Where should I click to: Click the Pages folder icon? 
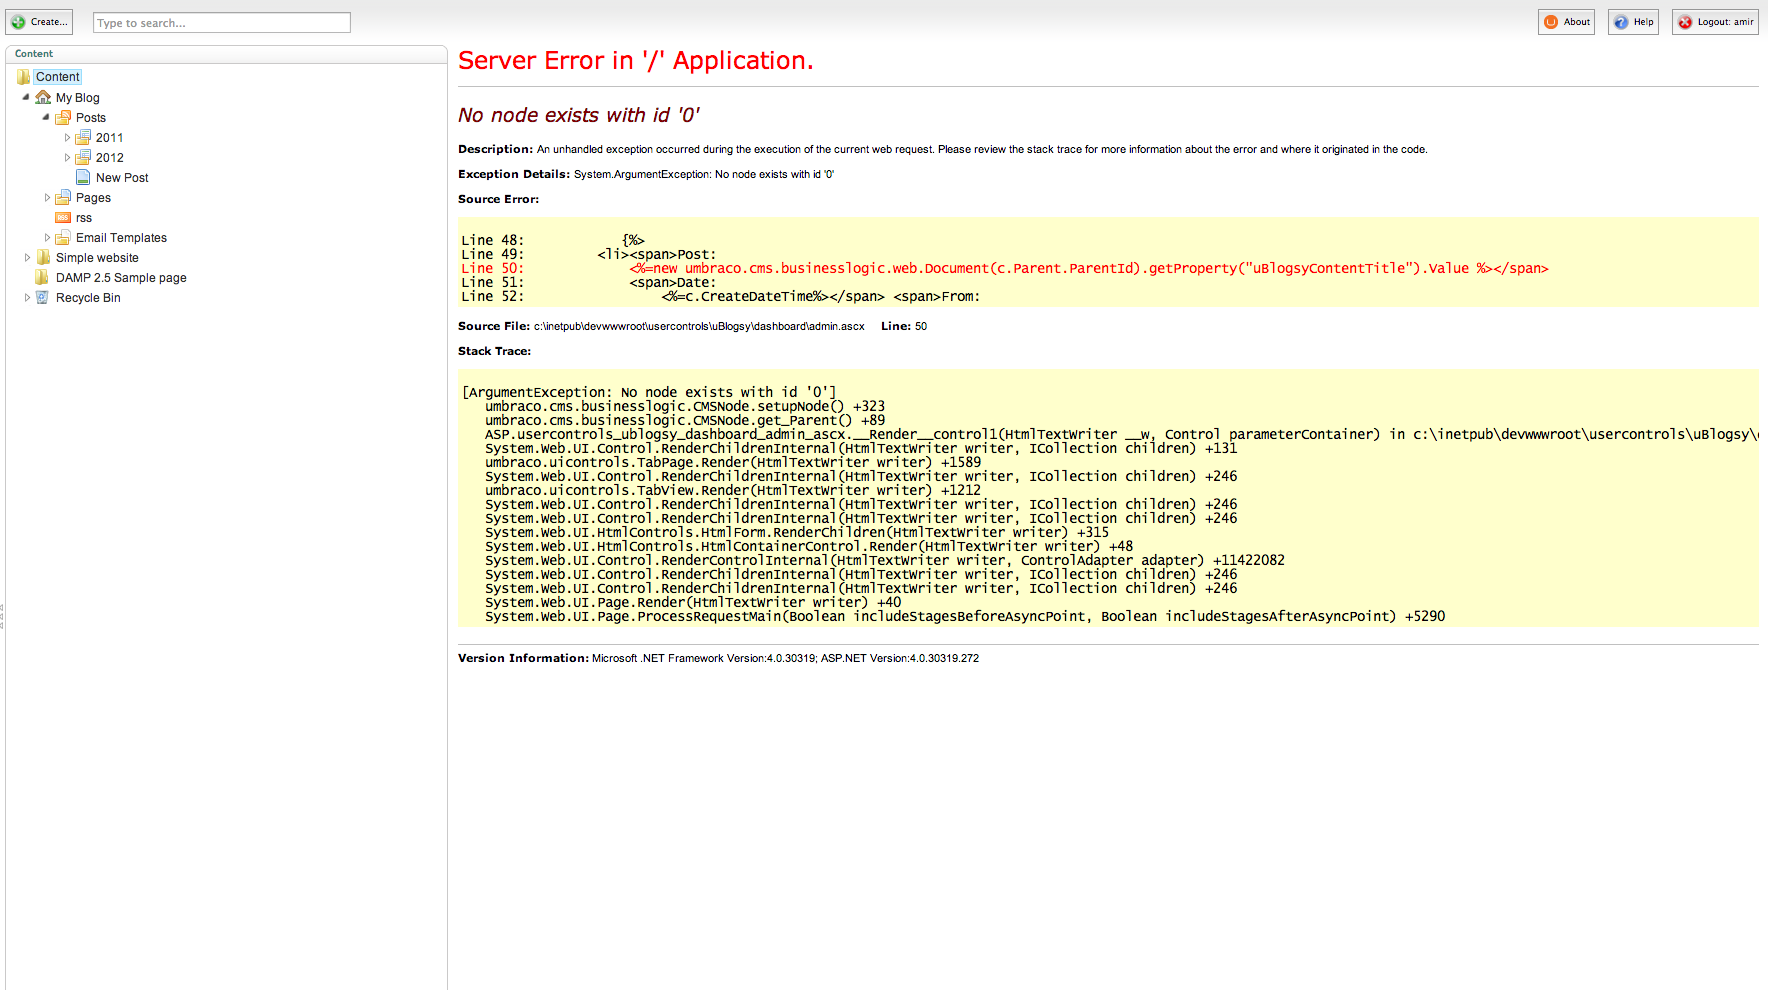point(63,197)
